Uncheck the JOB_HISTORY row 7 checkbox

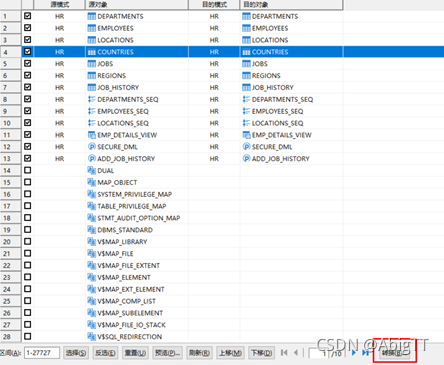(28, 87)
